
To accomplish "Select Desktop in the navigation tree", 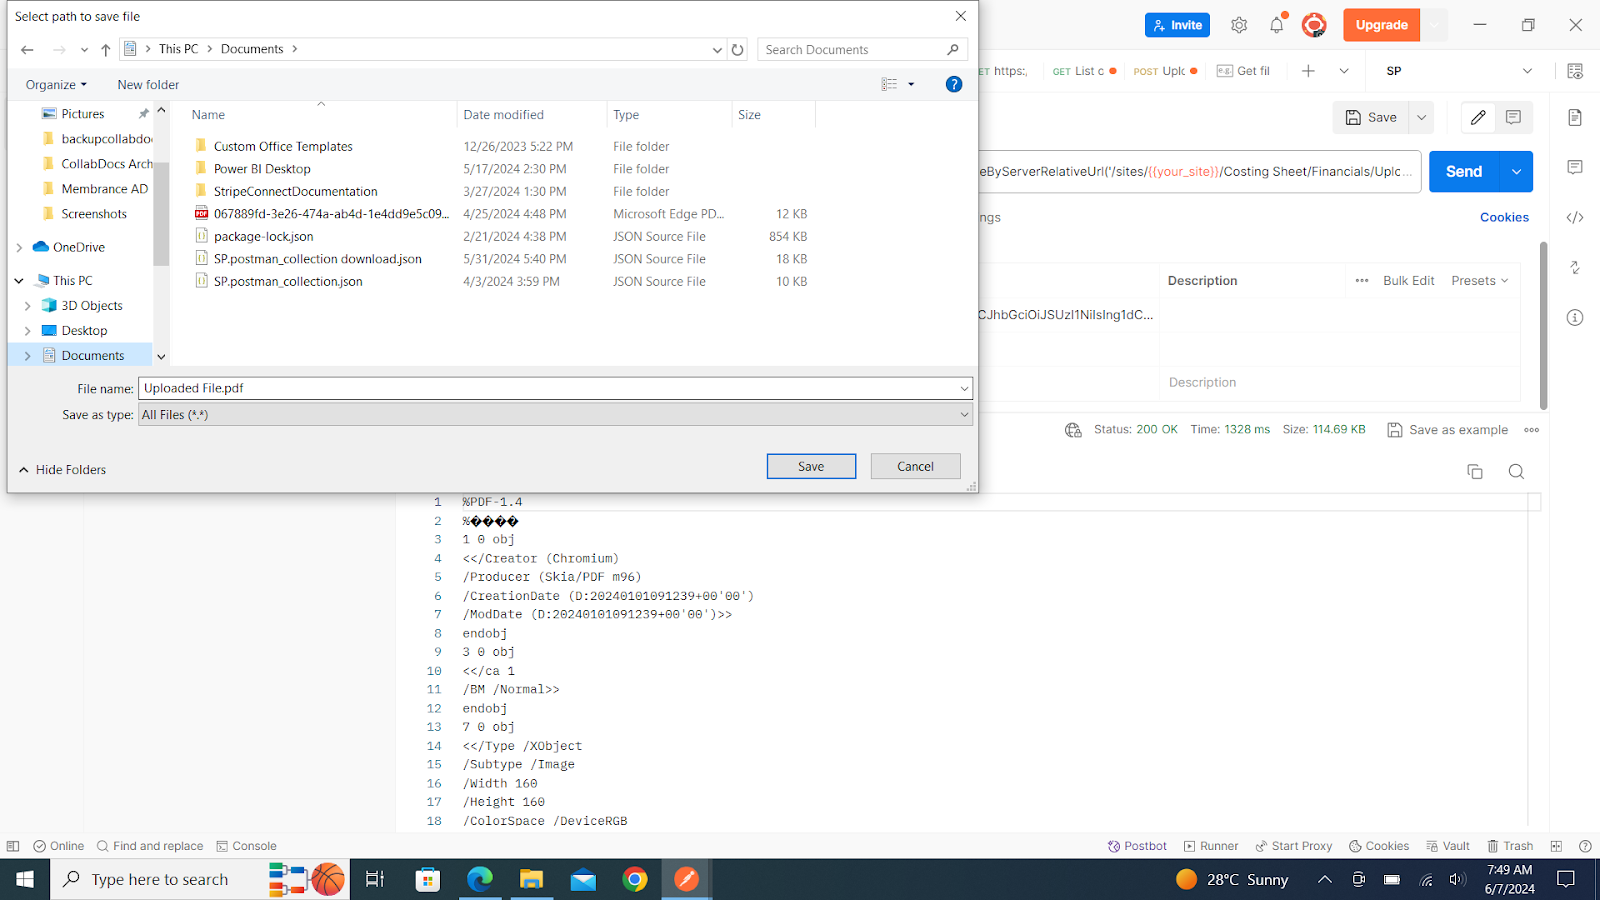I will [x=84, y=331].
